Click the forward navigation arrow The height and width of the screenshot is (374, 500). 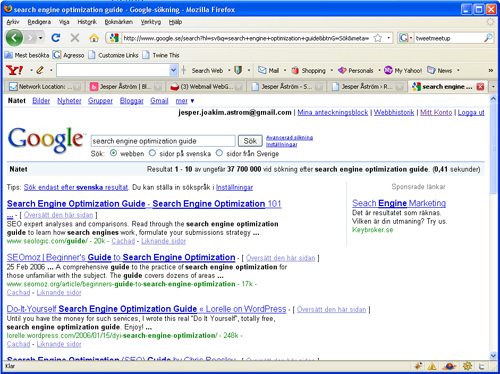[x=30, y=38]
